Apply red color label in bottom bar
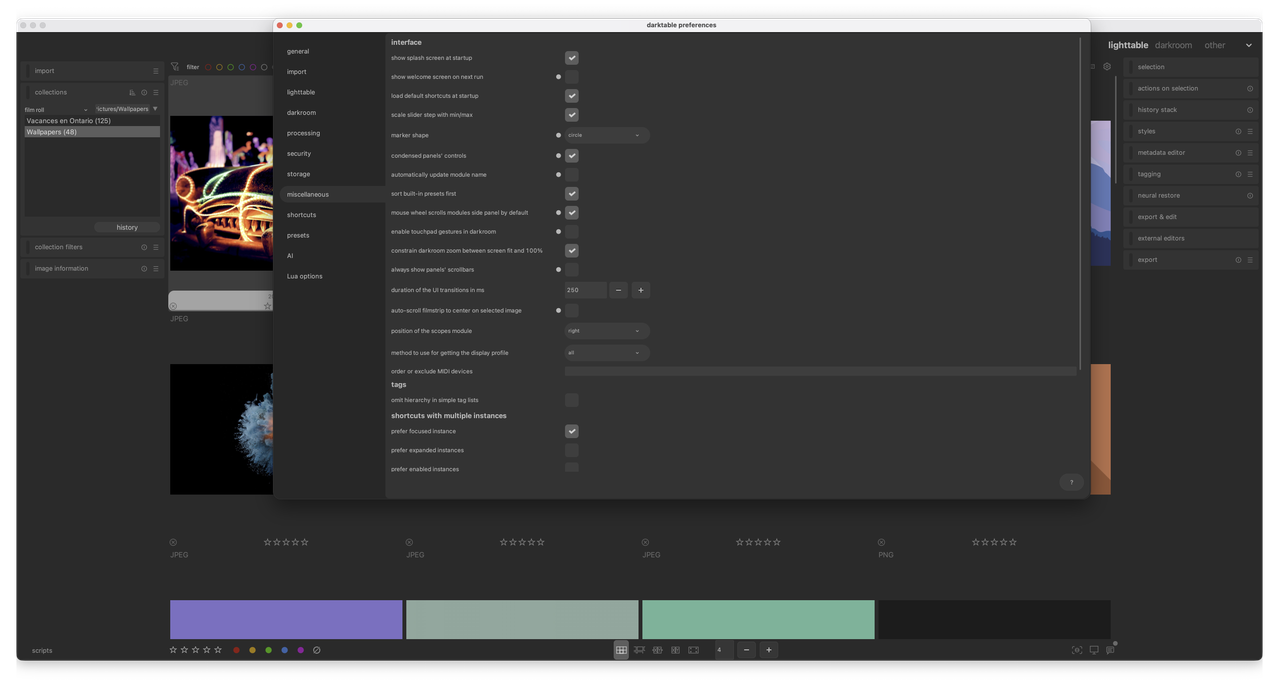This screenshot has width=1279, height=681. point(236,650)
